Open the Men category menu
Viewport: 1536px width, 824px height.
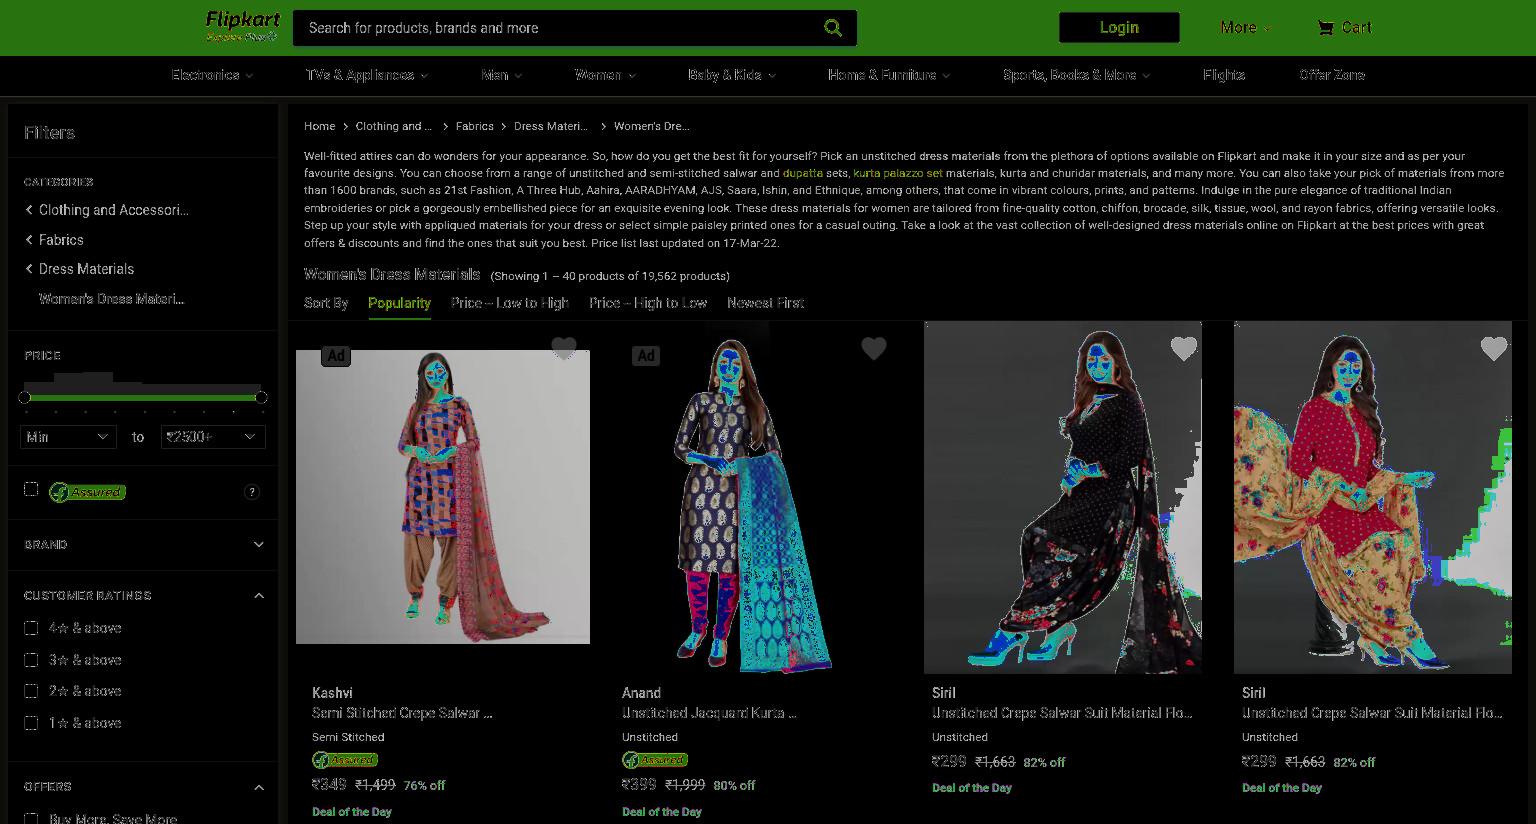coord(502,75)
